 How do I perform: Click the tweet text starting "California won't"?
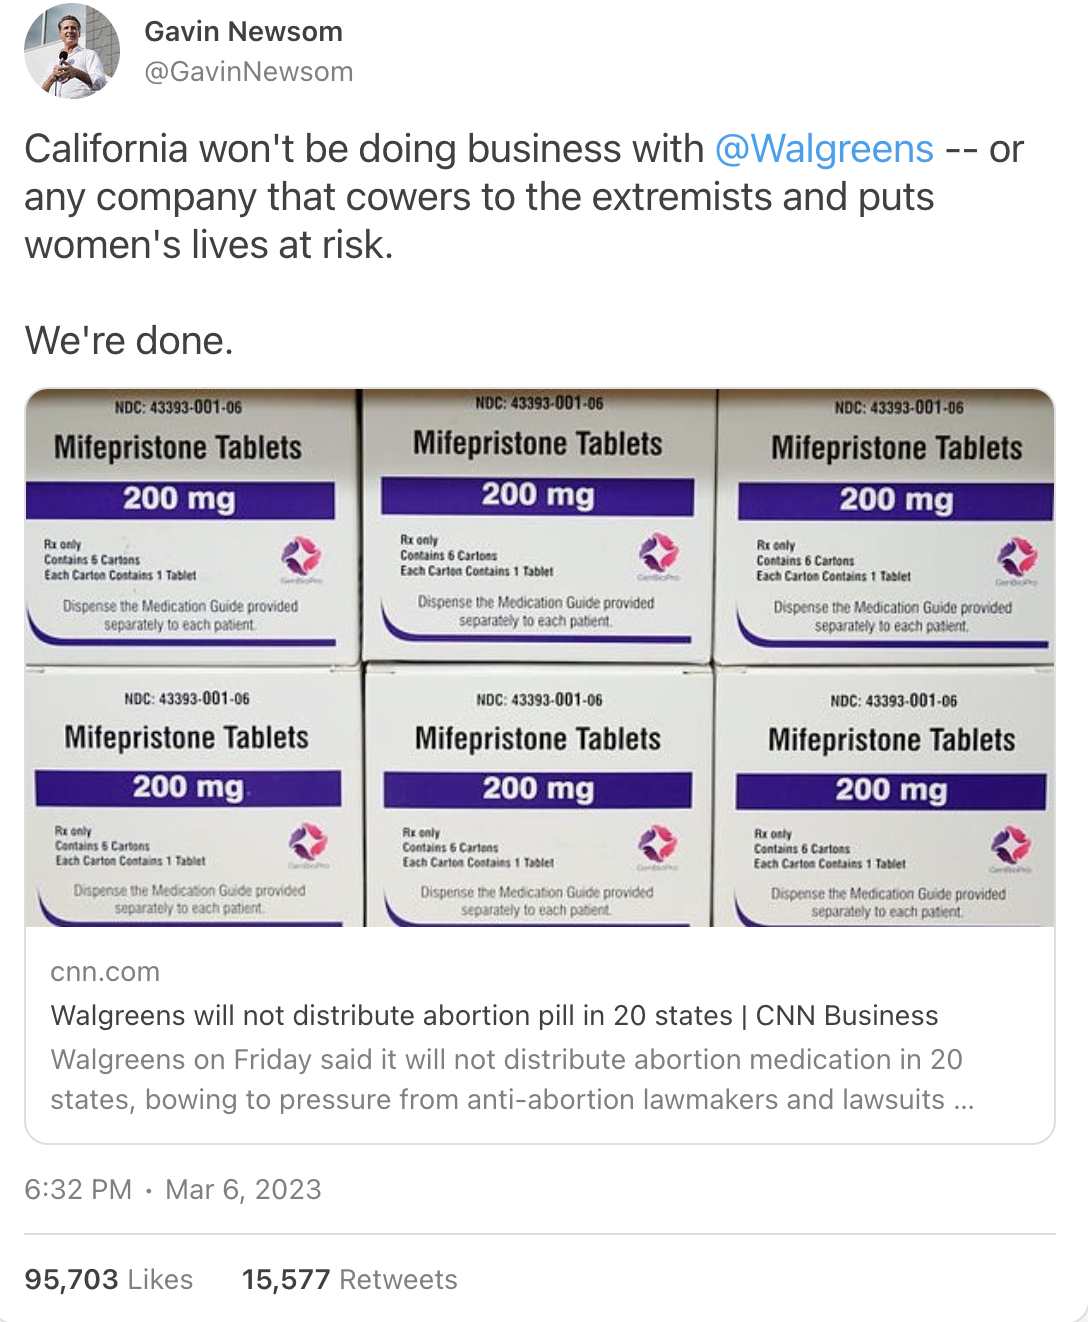[524, 197]
